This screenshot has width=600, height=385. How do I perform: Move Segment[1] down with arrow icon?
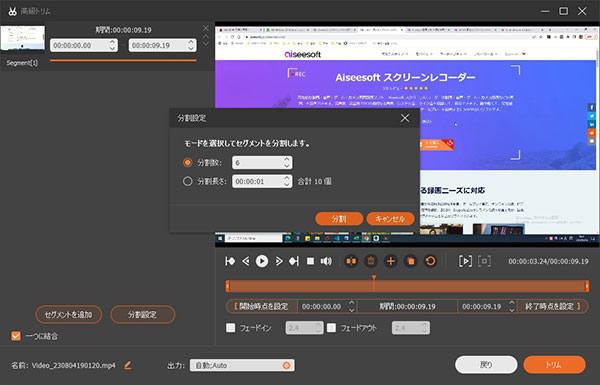tap(206, 44)
